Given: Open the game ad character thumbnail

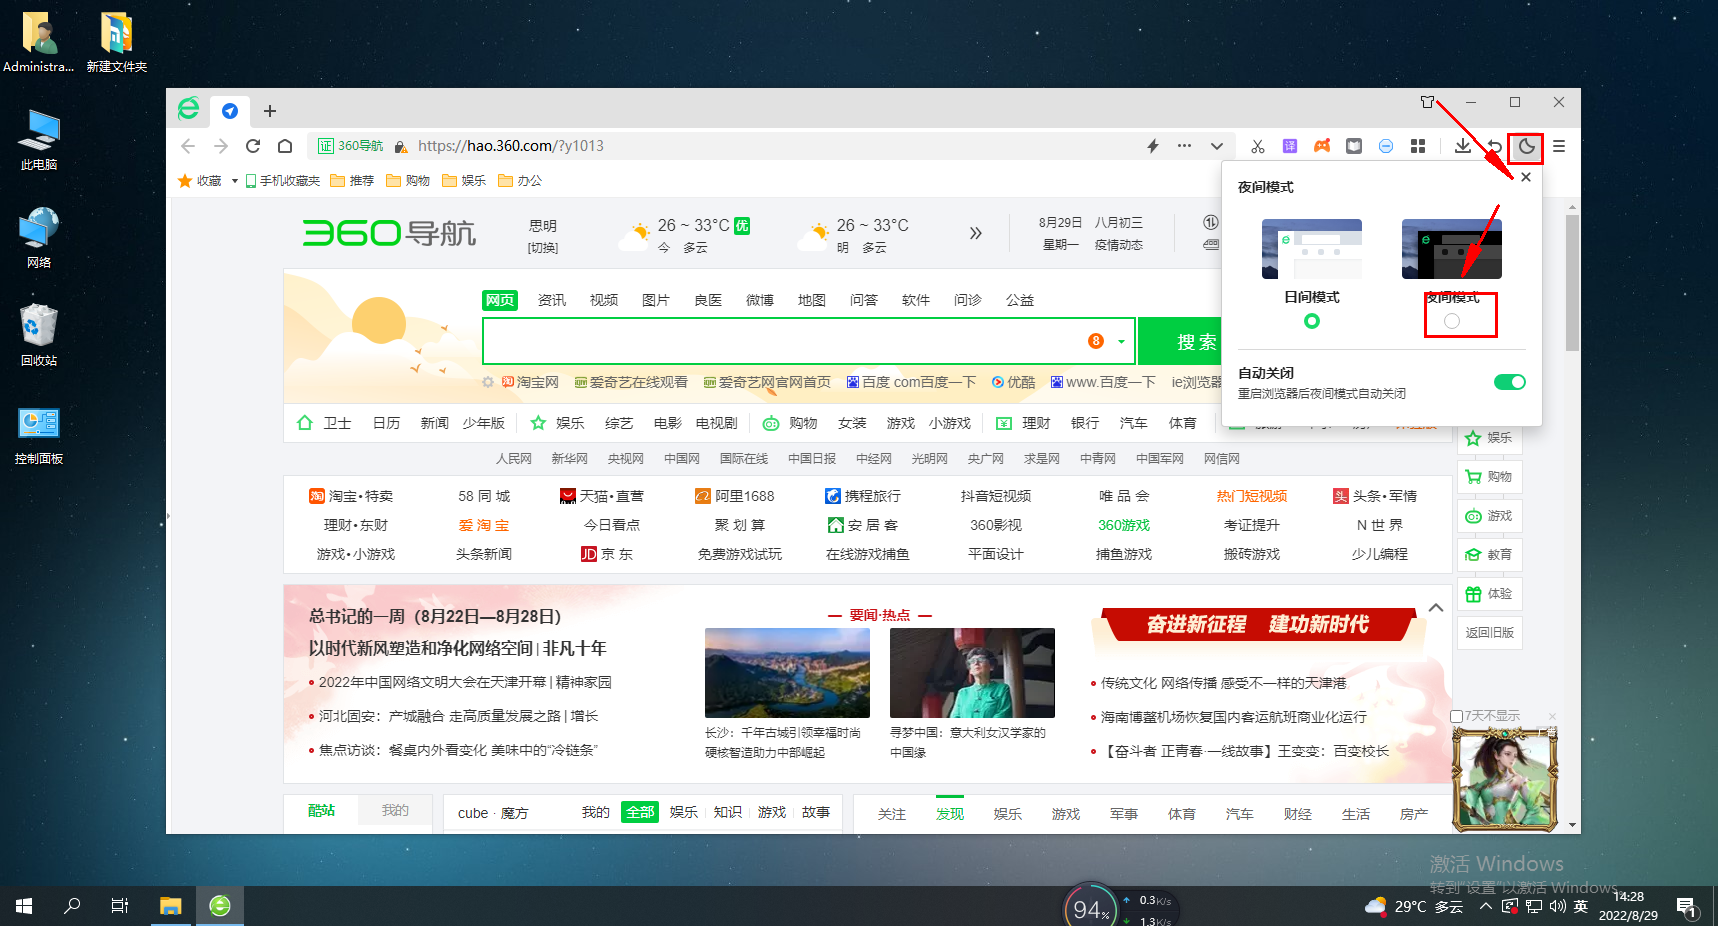Looking at the screenshot, I should [1505, 779].
